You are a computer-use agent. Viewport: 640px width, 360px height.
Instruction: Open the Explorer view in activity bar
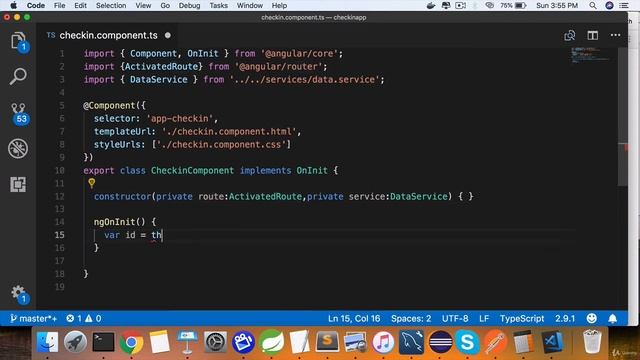tap(18, 41)
